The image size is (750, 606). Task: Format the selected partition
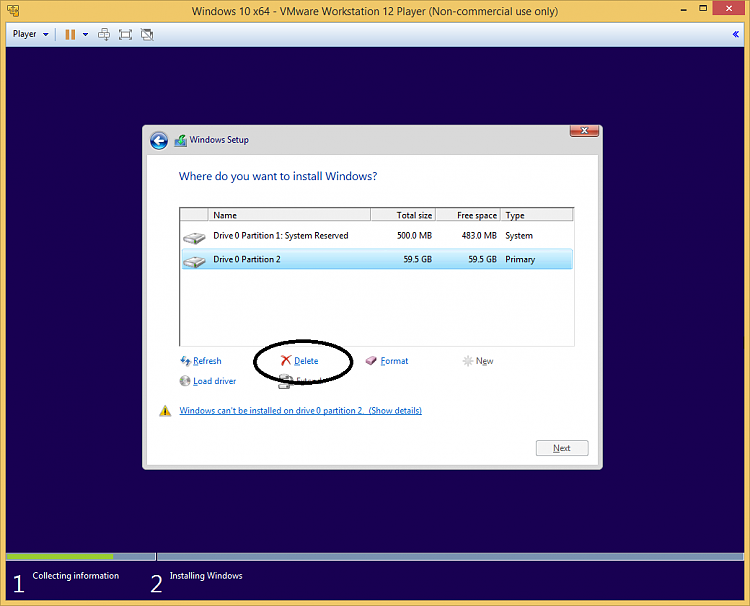(394, 361)
